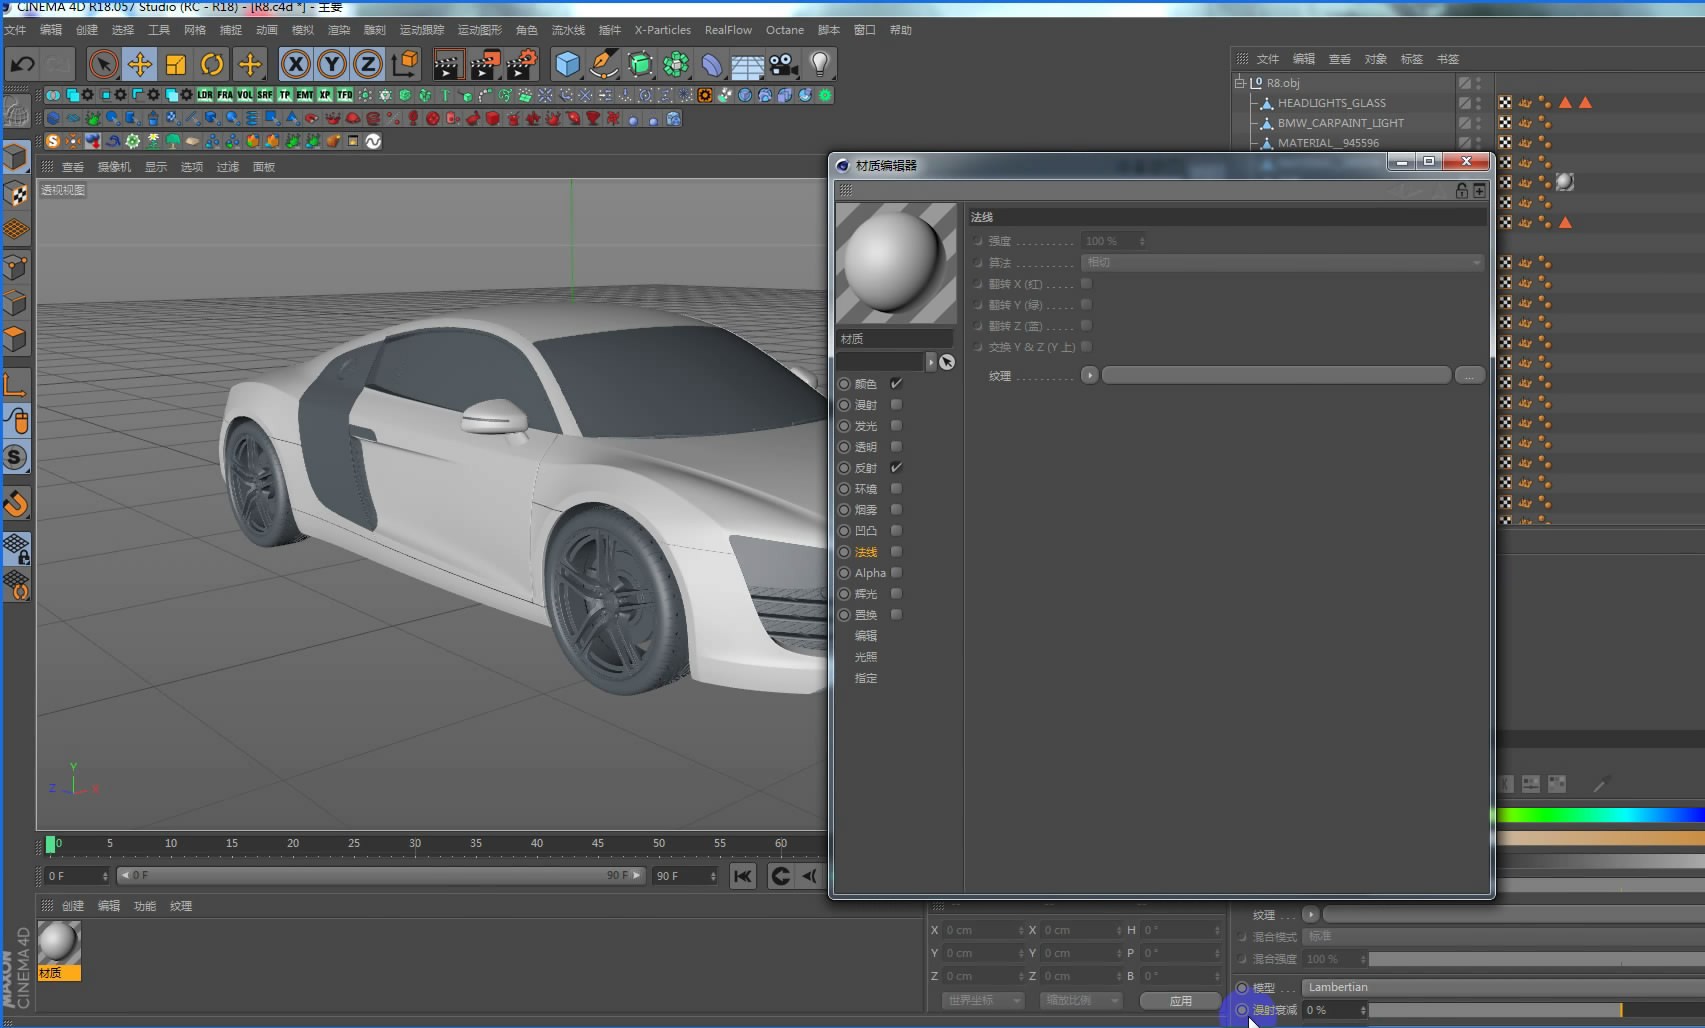Screen dimensions: 1705x1028
Task: Collapse the R8.obj tree node
Action: [x=1240, y=83]
